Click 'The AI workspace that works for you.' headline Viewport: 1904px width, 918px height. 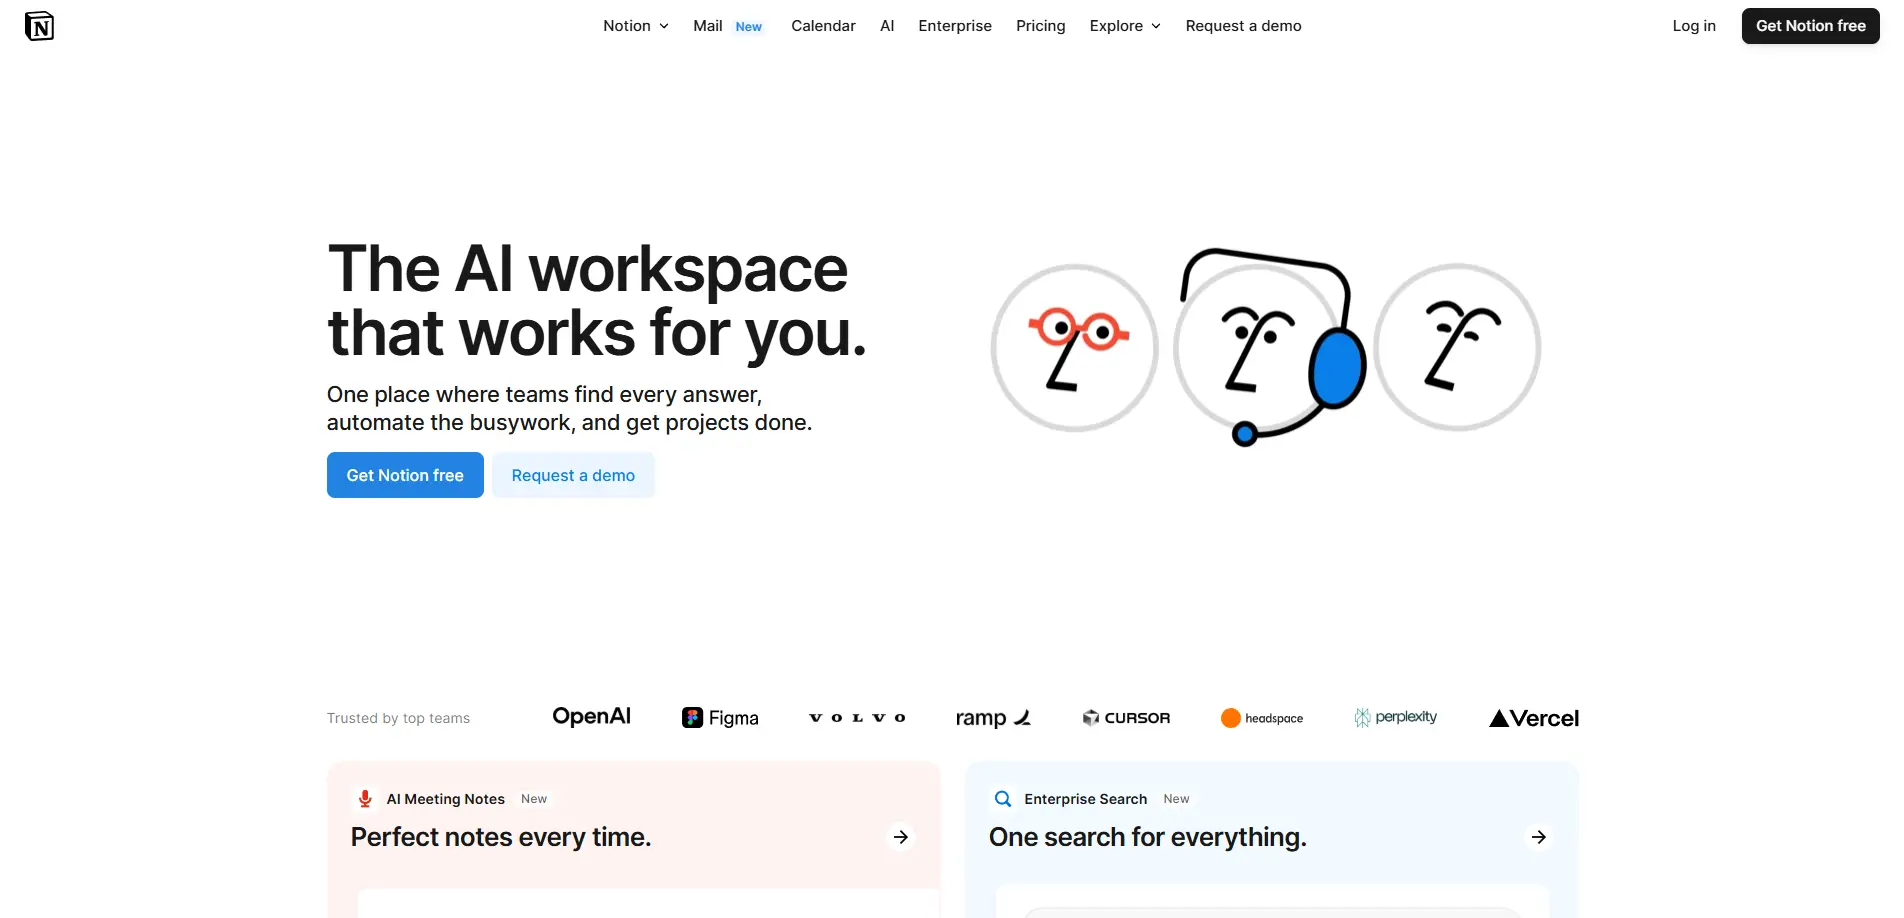click(597, 301)
